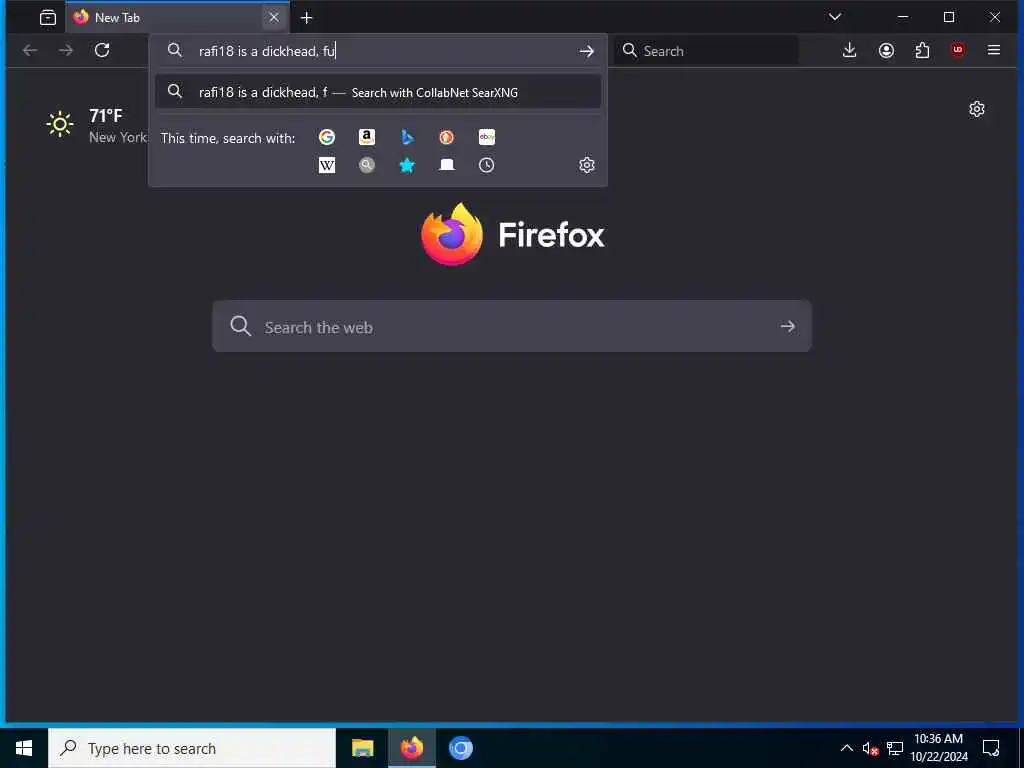The image size is (1024, 768).
Task: Go back one page
Action: pos(29,50)
